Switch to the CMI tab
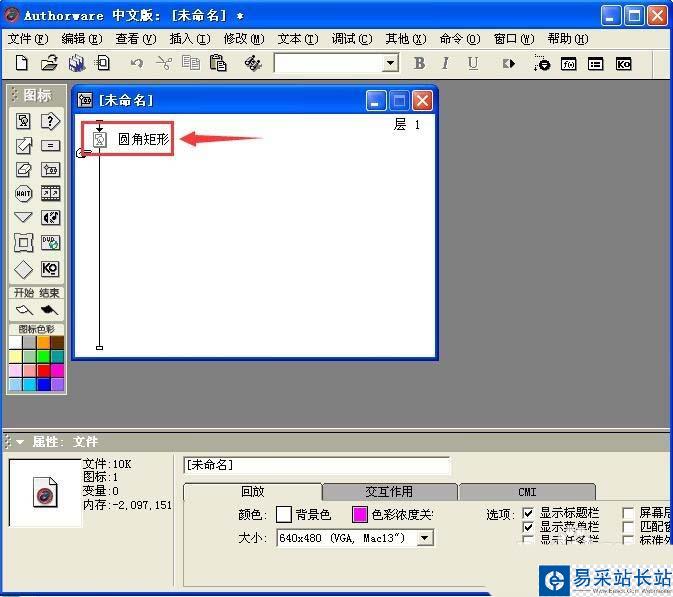Viewport: 673px width, 597px height. 527,492
